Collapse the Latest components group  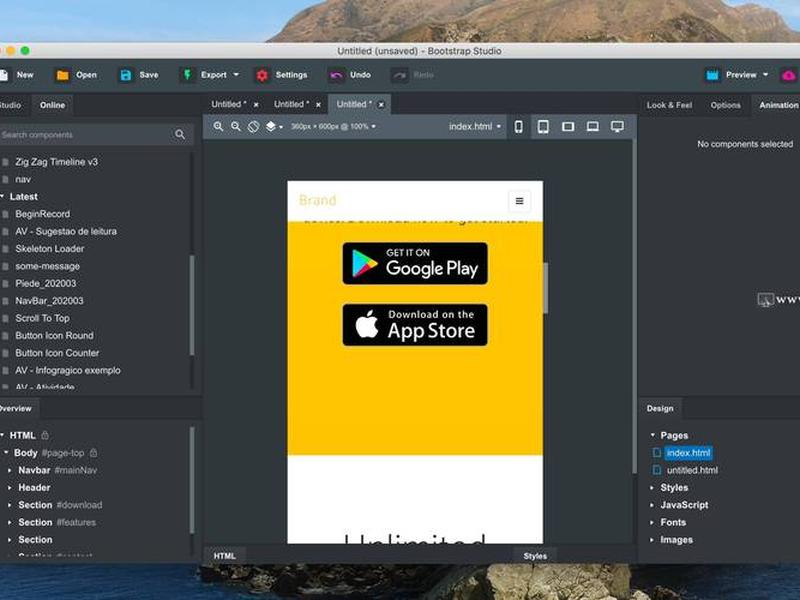click(x=3, y=196)
